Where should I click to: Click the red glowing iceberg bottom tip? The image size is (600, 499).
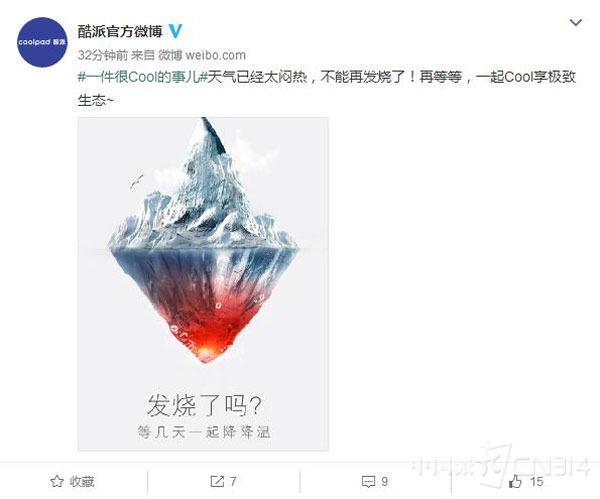coord(205,344)
